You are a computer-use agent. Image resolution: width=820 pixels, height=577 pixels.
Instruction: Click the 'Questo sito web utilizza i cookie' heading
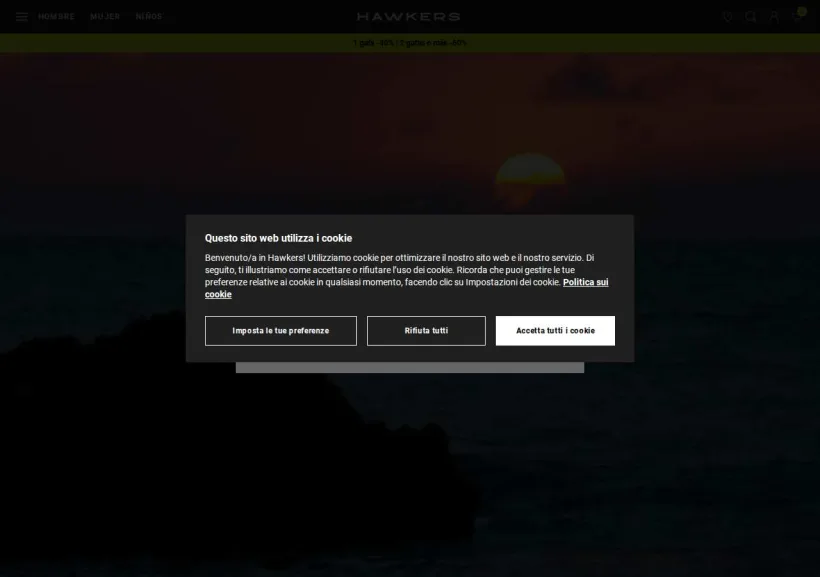279,238
